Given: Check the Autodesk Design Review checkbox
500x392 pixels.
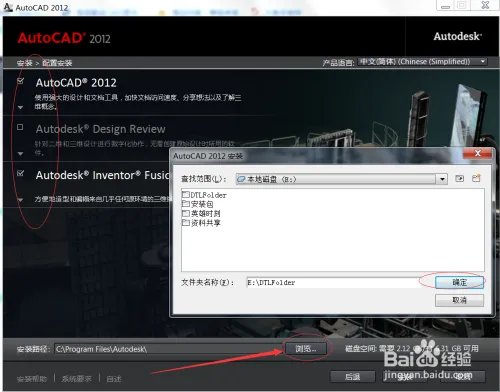Looking at the screenshot, I should pos(20,127).
